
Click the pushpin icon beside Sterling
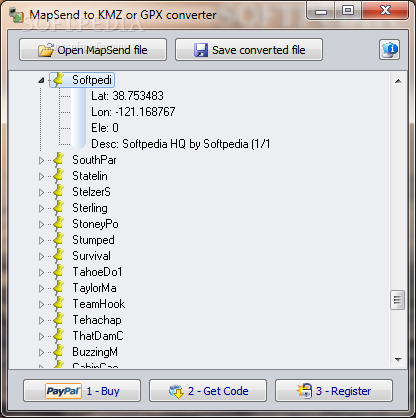click(59, 207)
